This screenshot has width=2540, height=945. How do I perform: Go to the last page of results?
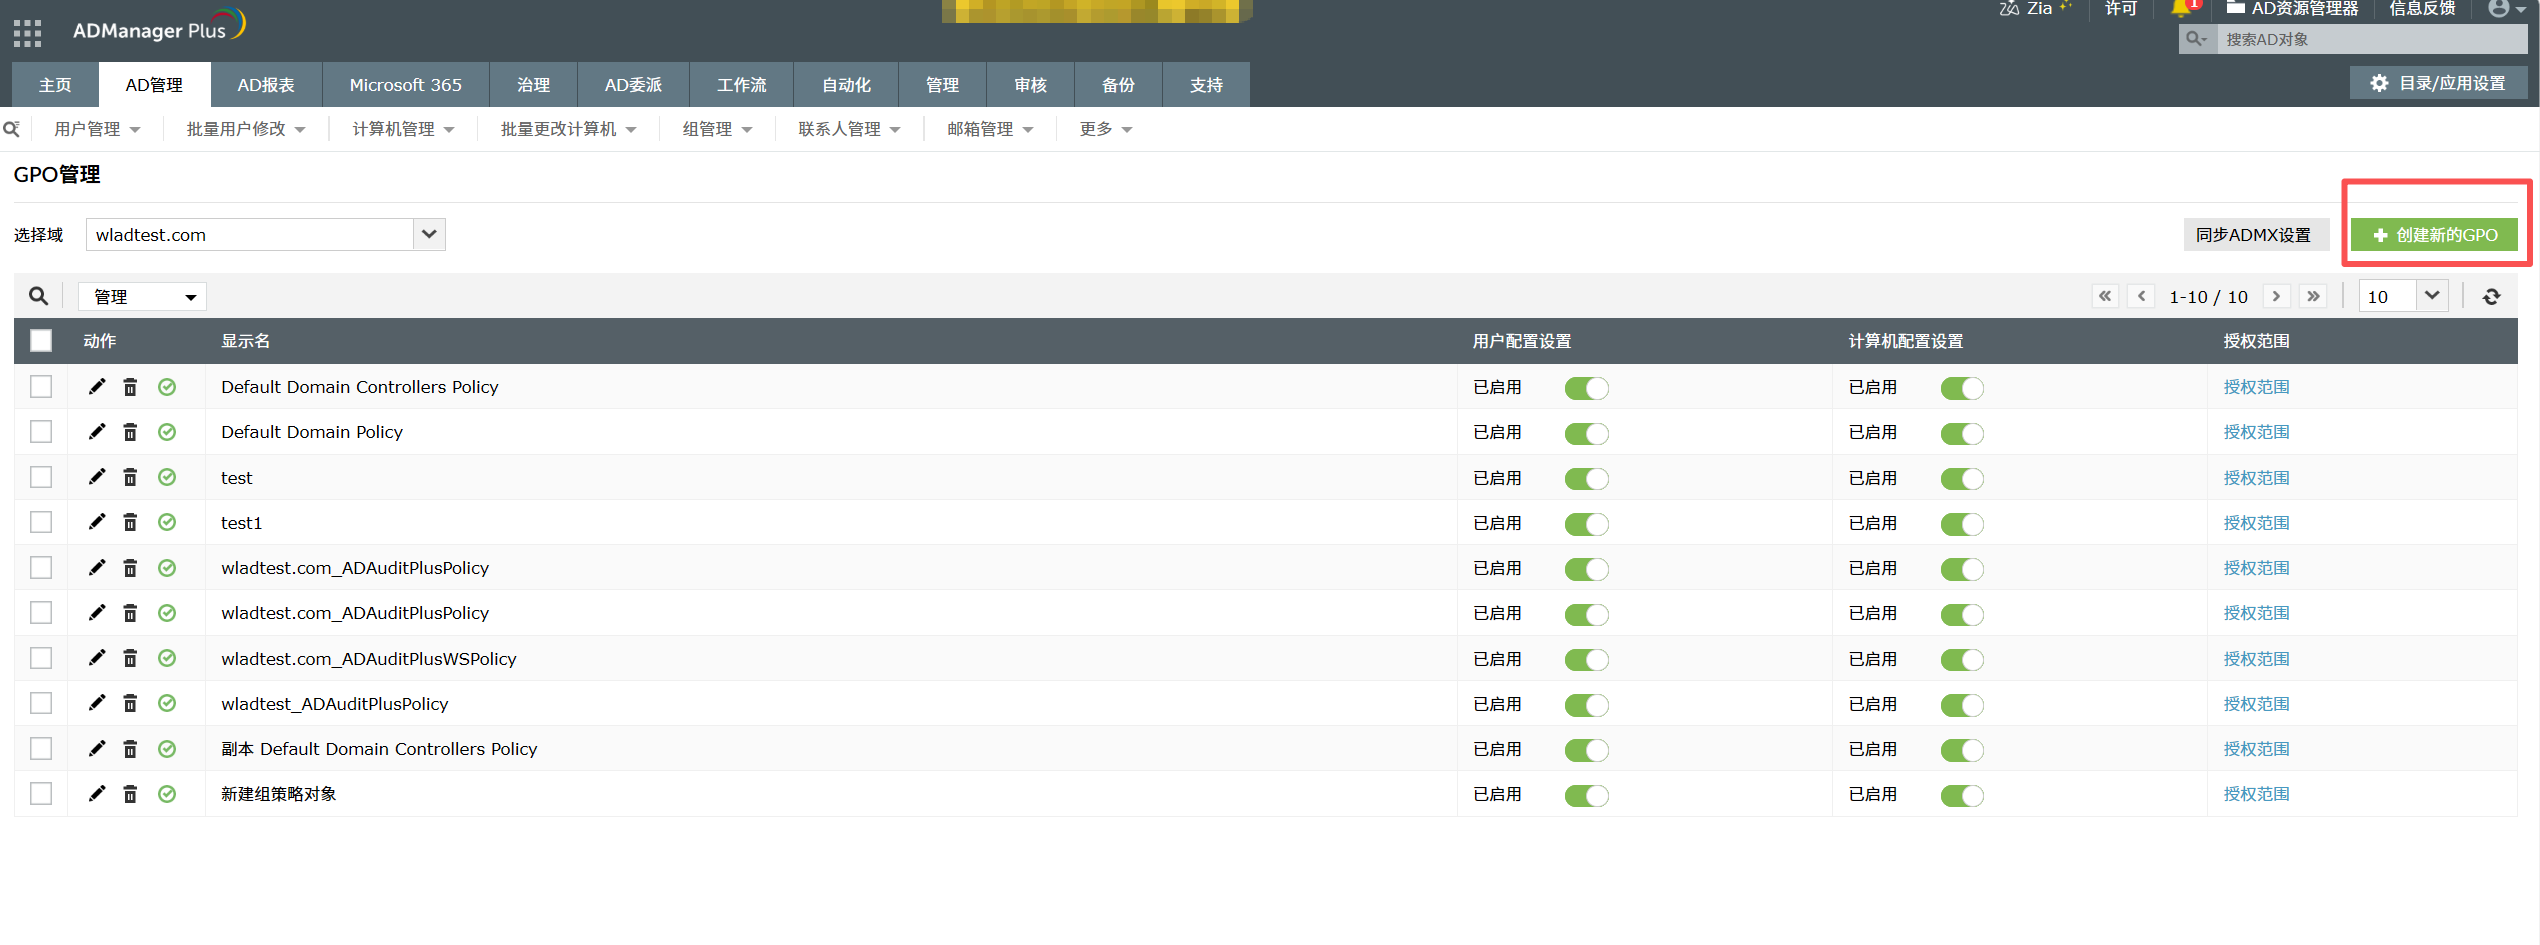click(x=2313, y=296)
